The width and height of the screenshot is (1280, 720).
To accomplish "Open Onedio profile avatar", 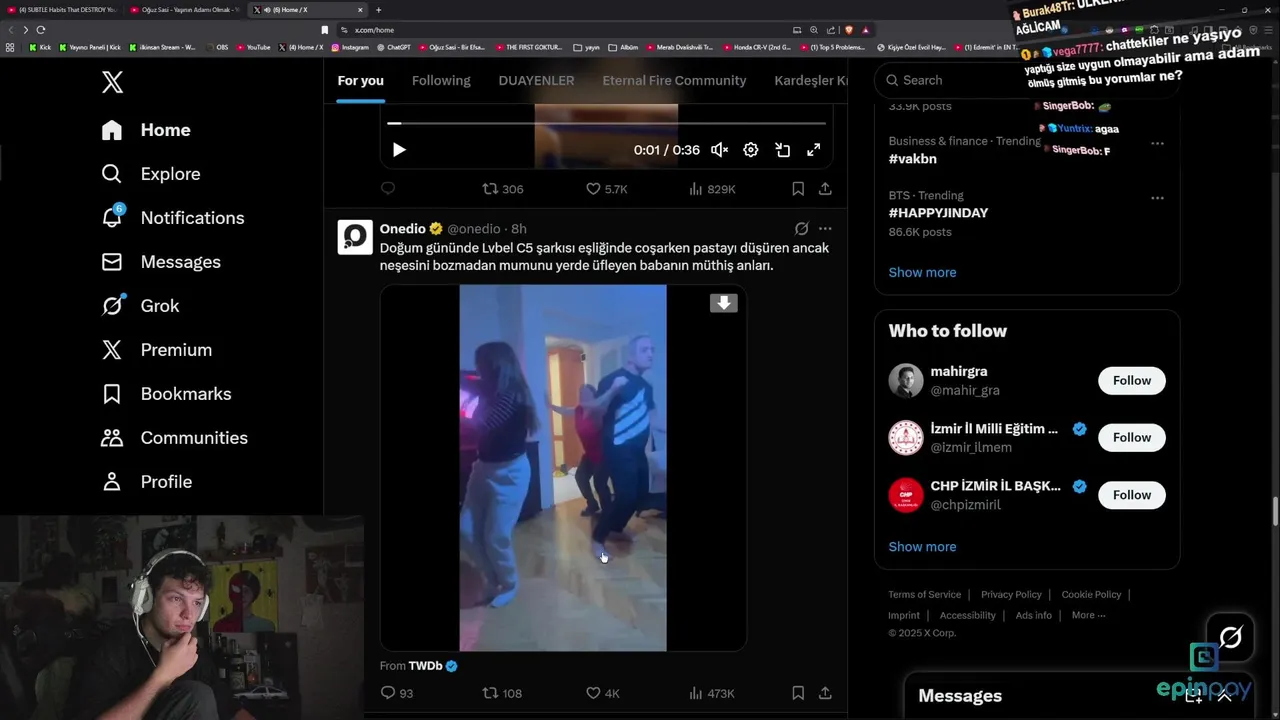I will coord(355,237).
